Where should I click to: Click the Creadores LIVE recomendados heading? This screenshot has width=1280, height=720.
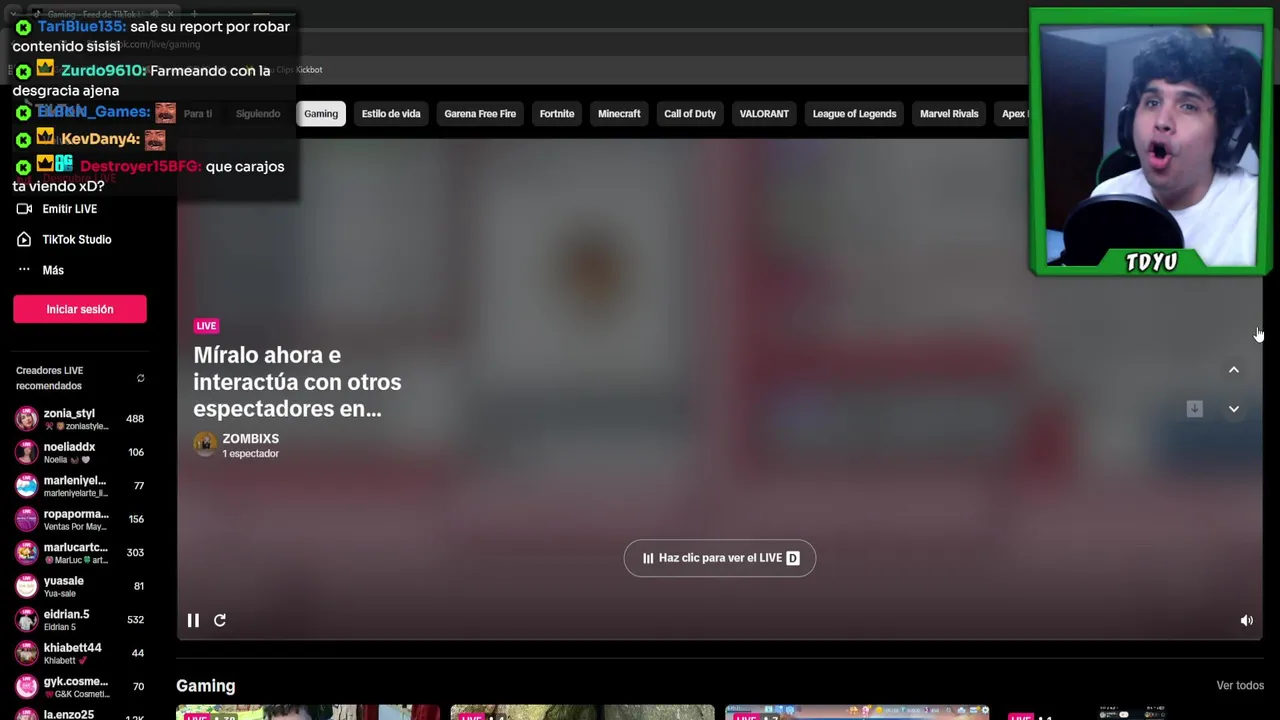(x=49, y=378)
